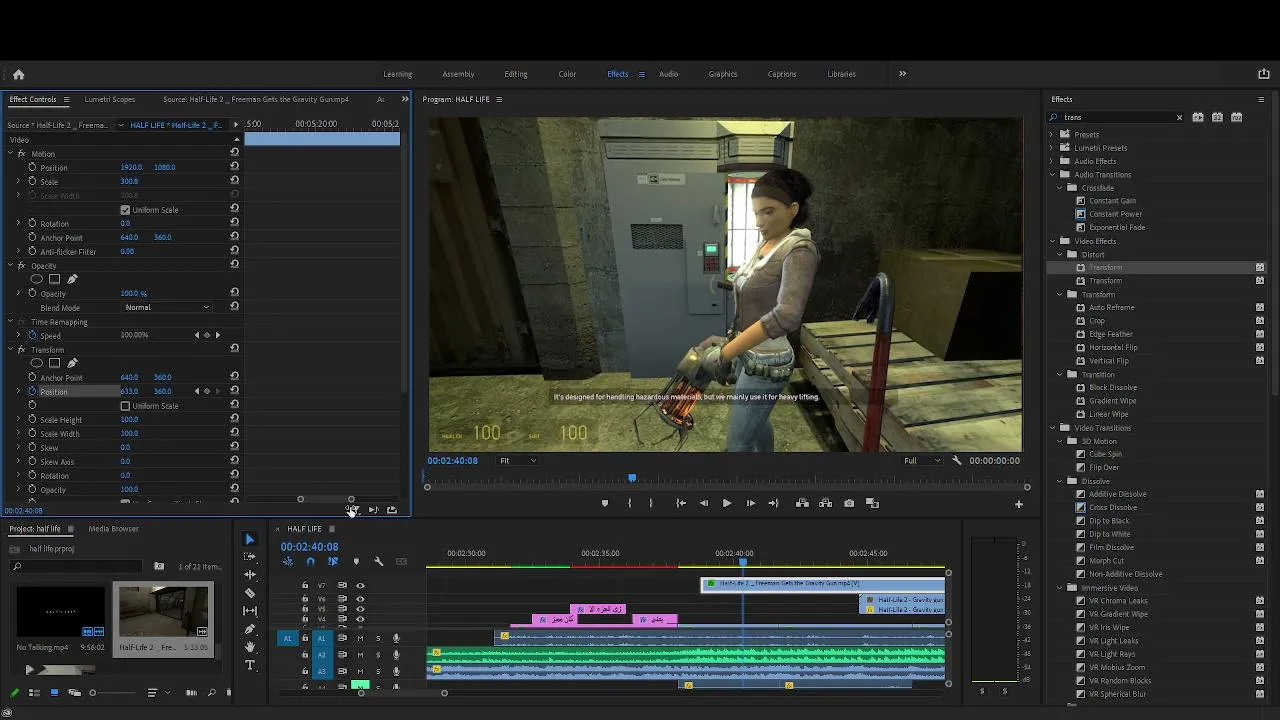
Task: Open the share/export icon at top right
Action: coord(1264,74)
